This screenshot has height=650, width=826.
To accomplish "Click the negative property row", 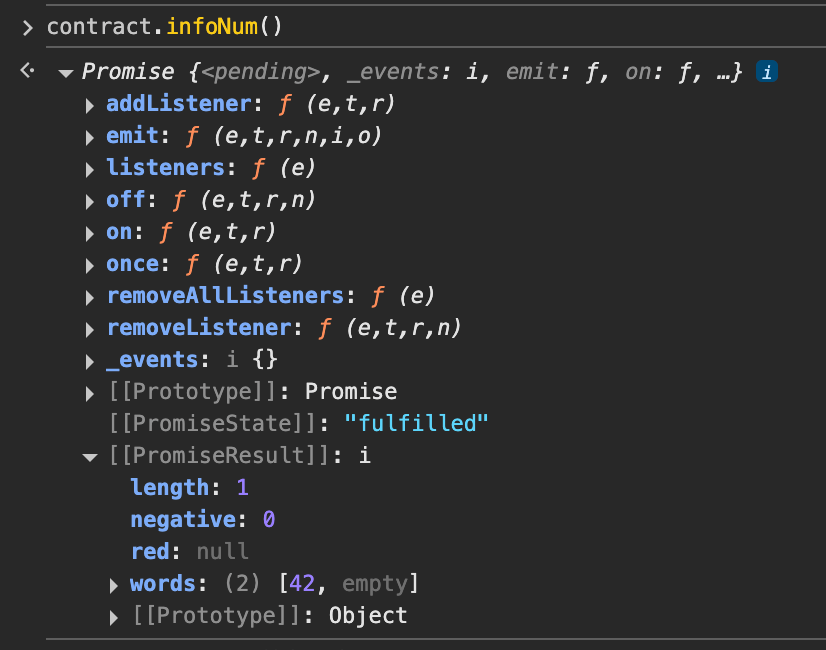I will tap(202, 520).
